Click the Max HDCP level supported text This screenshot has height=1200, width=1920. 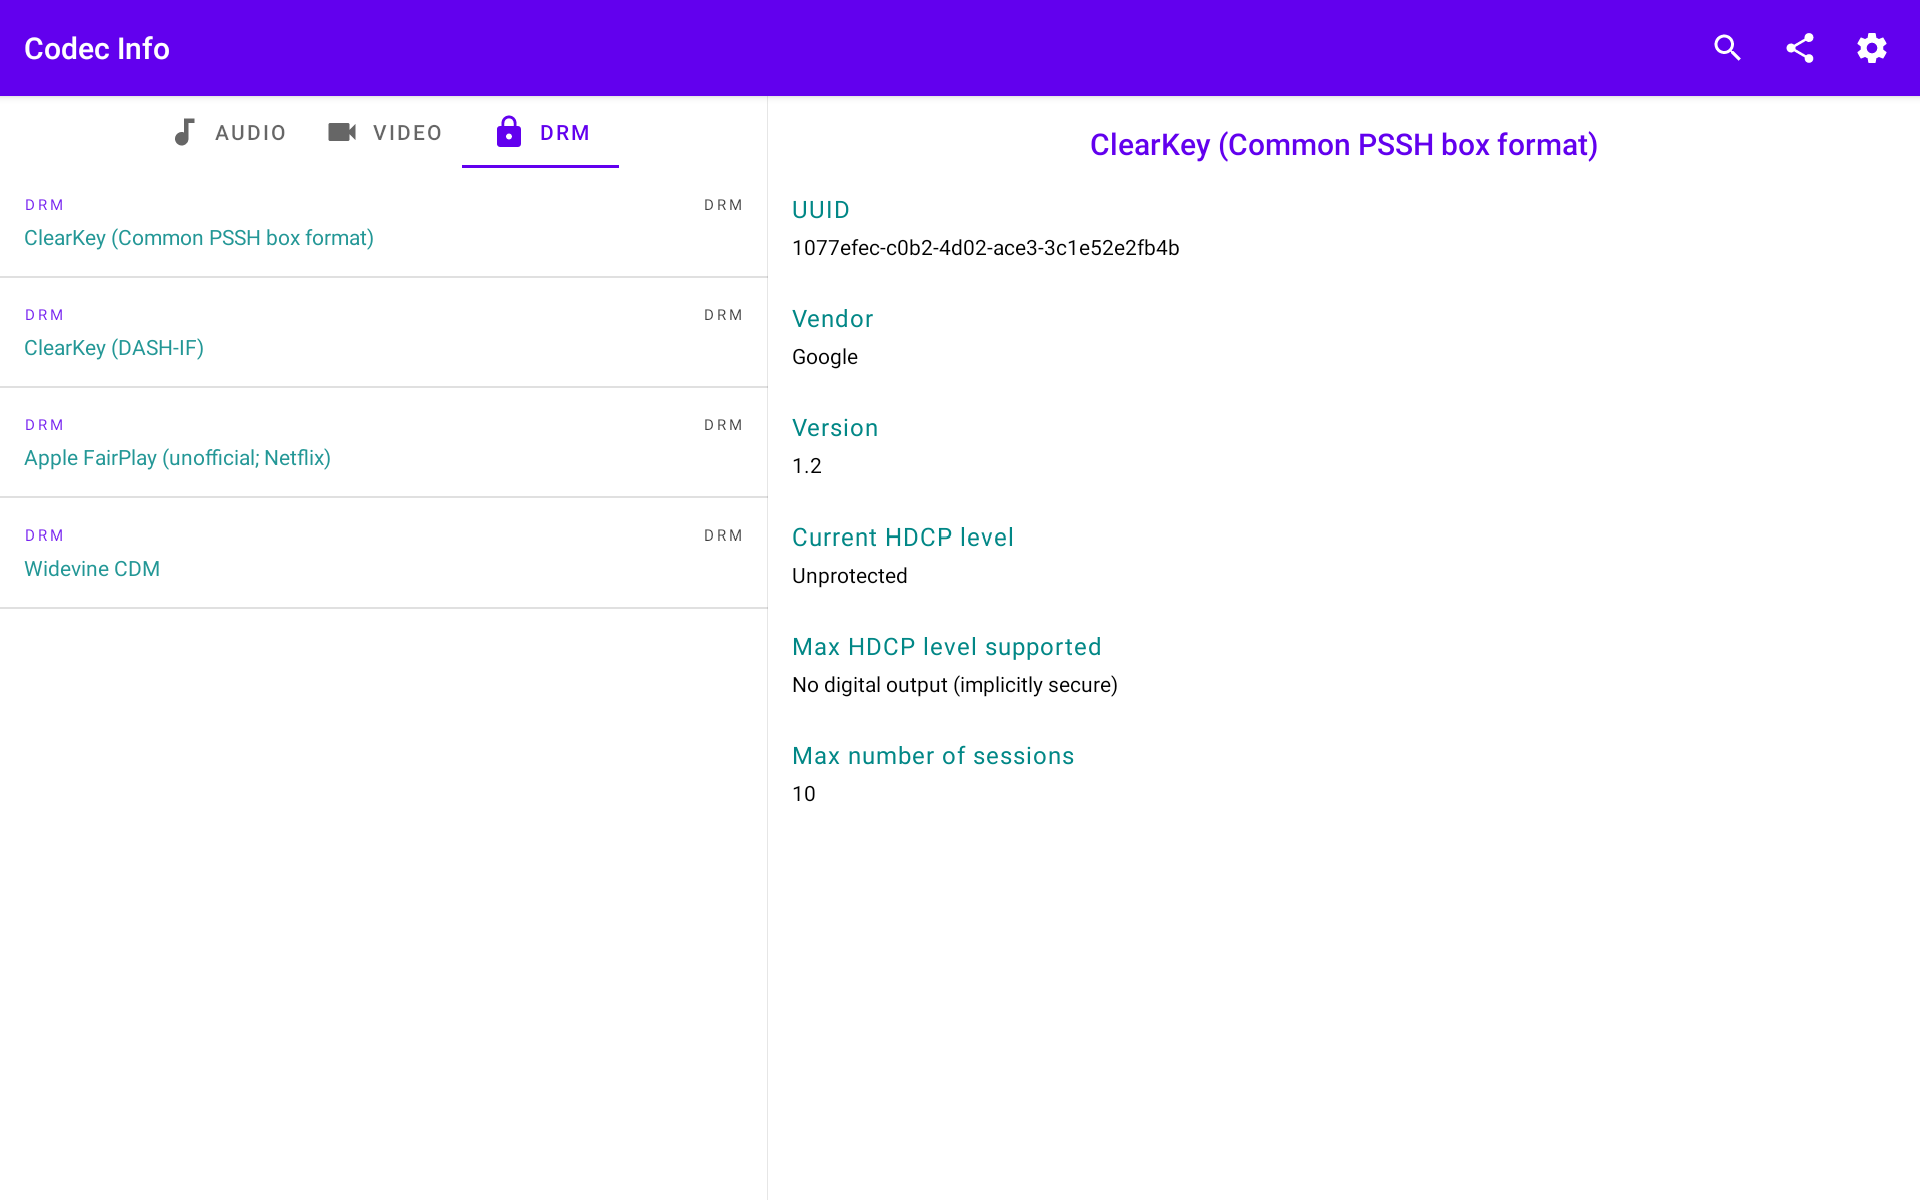(946, 647)
